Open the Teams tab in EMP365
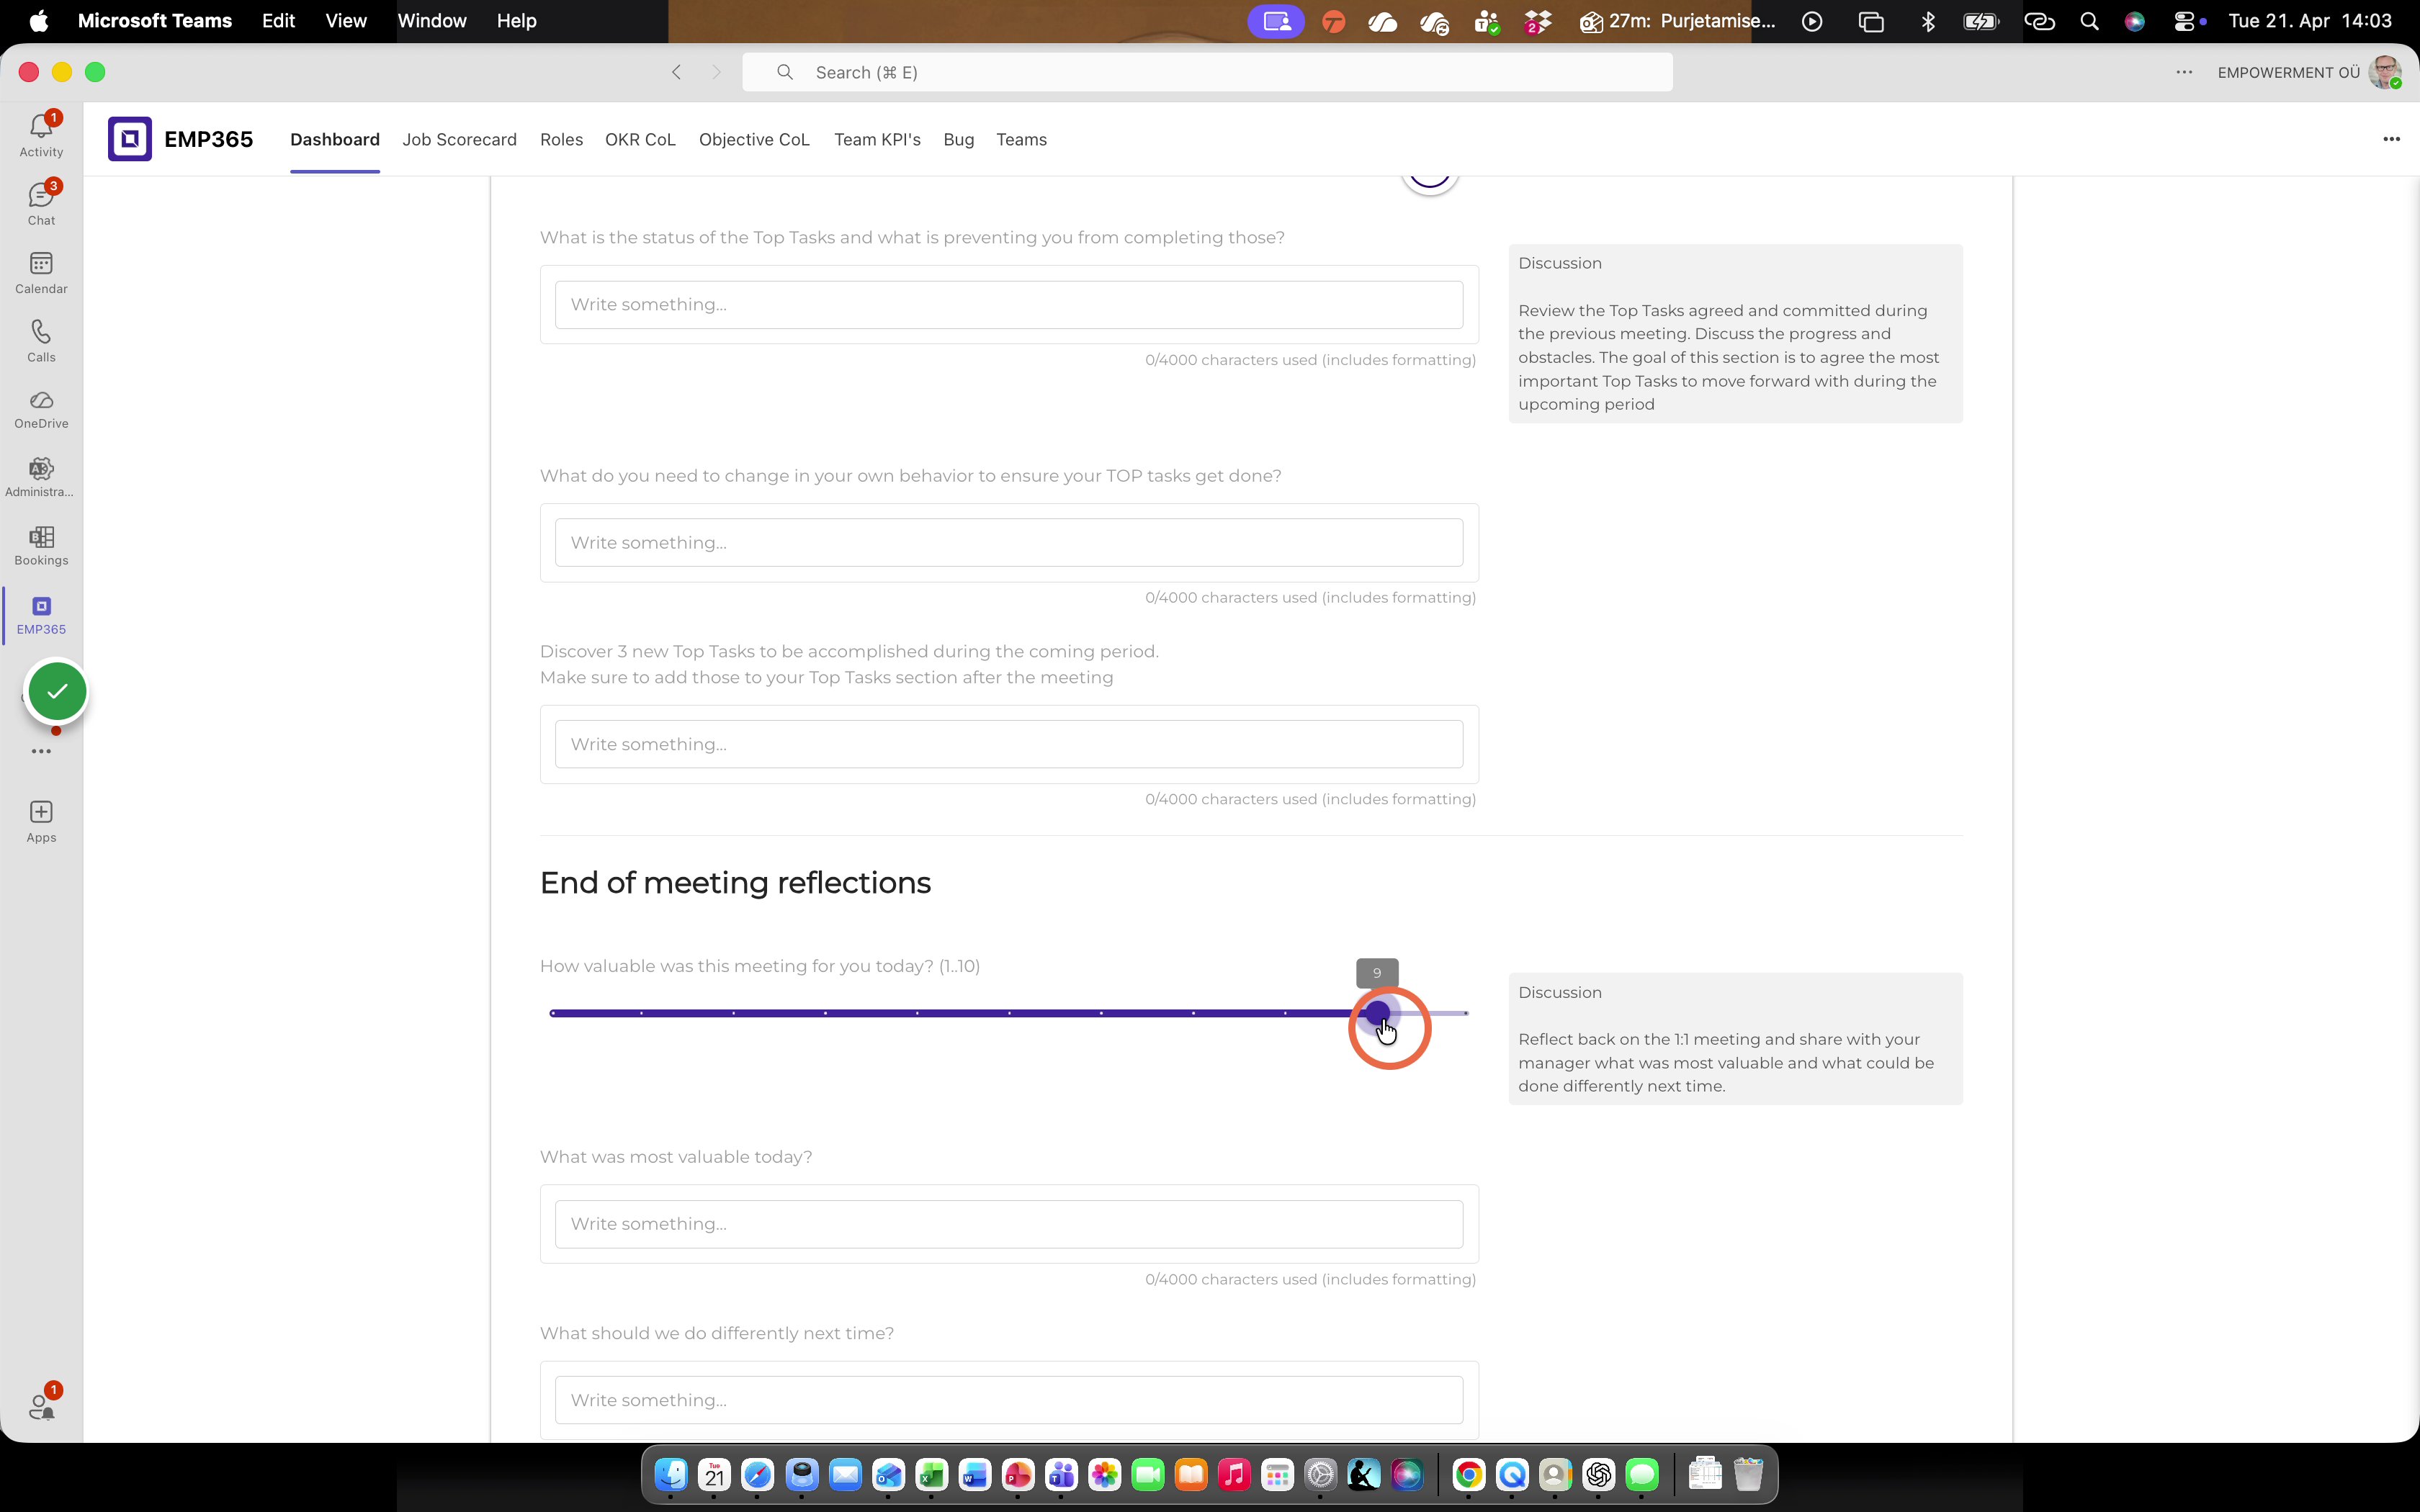Image resolution: width=2420 pixels, height=1512 pixels. [1021, 139]
